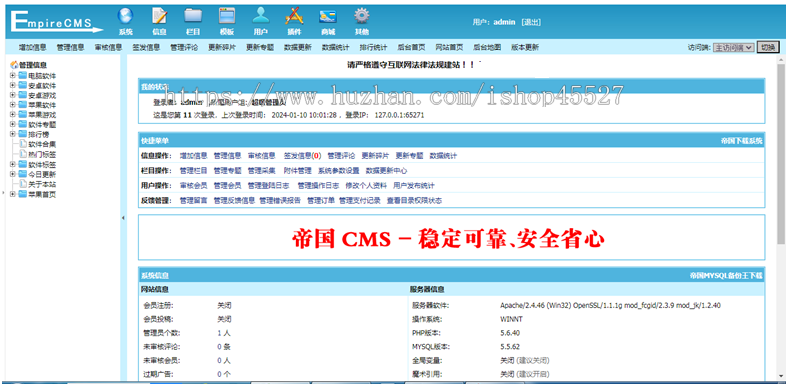Click the 退出 logout link
Screen dimensions: 788x386
tap(531, 22)
